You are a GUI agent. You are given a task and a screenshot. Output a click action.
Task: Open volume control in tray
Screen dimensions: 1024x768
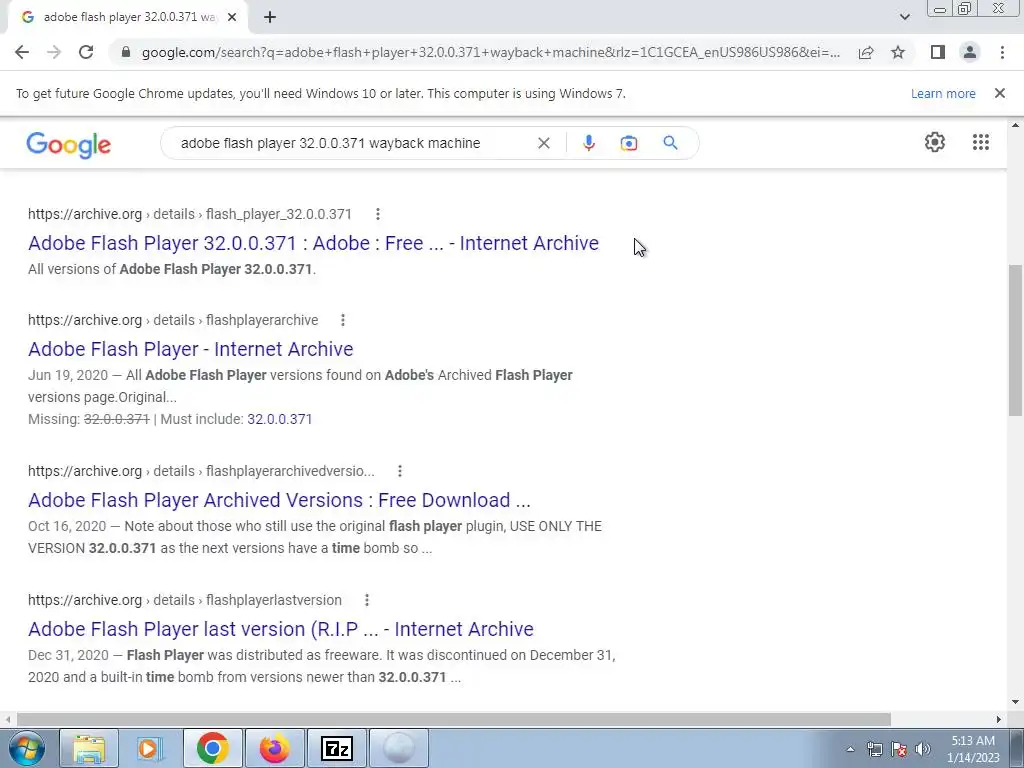(x=923, y=749)
